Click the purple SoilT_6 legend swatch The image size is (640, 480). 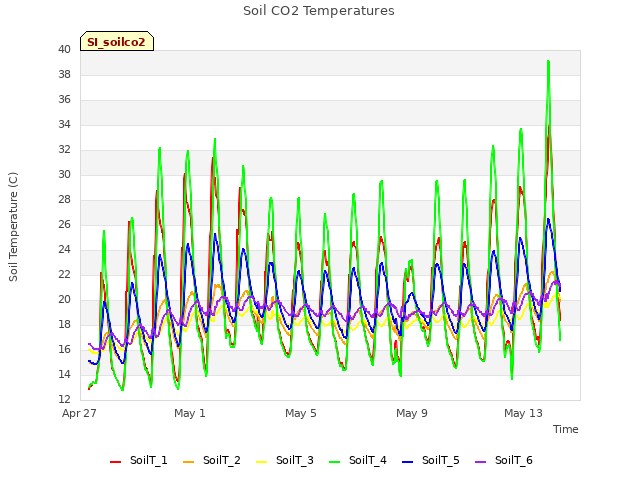pos(481,462)
